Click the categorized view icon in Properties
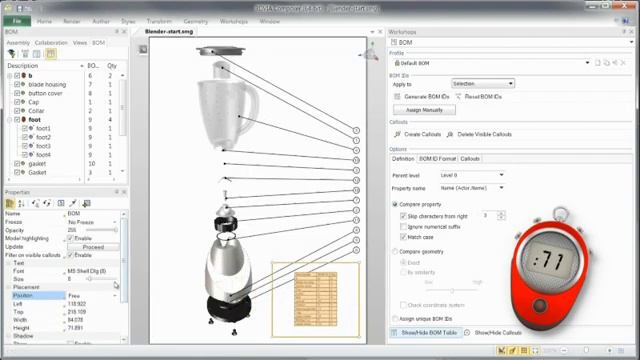Screen dimensions: 640x360 pos(10,203)
